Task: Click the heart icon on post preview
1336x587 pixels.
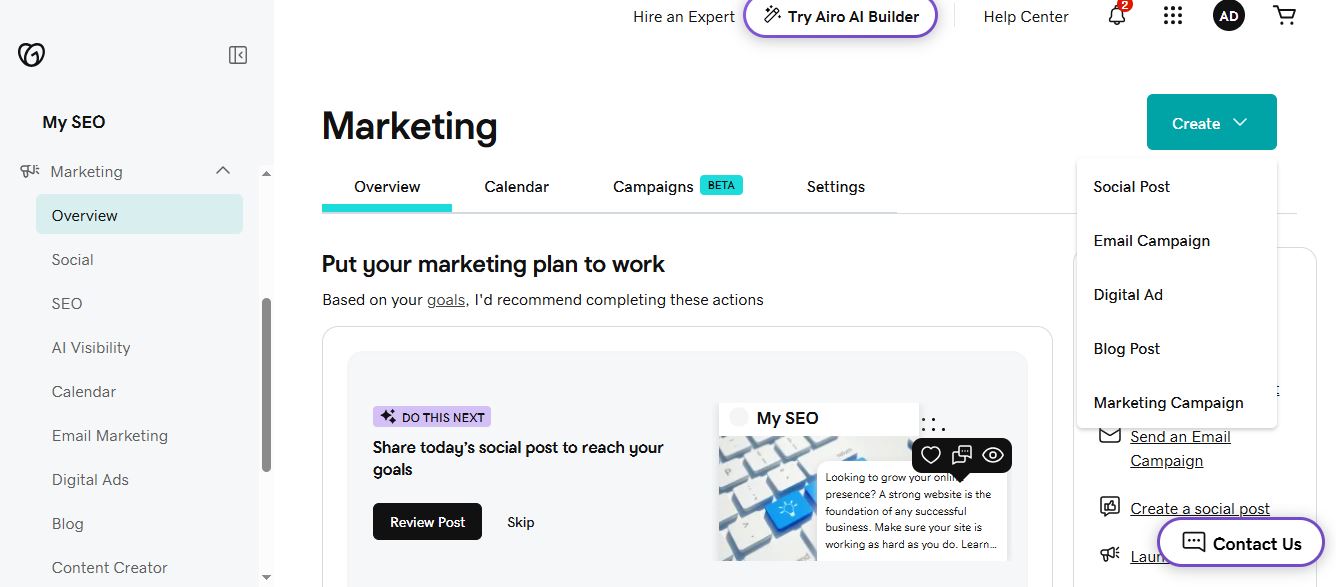Action: point(930,456)
